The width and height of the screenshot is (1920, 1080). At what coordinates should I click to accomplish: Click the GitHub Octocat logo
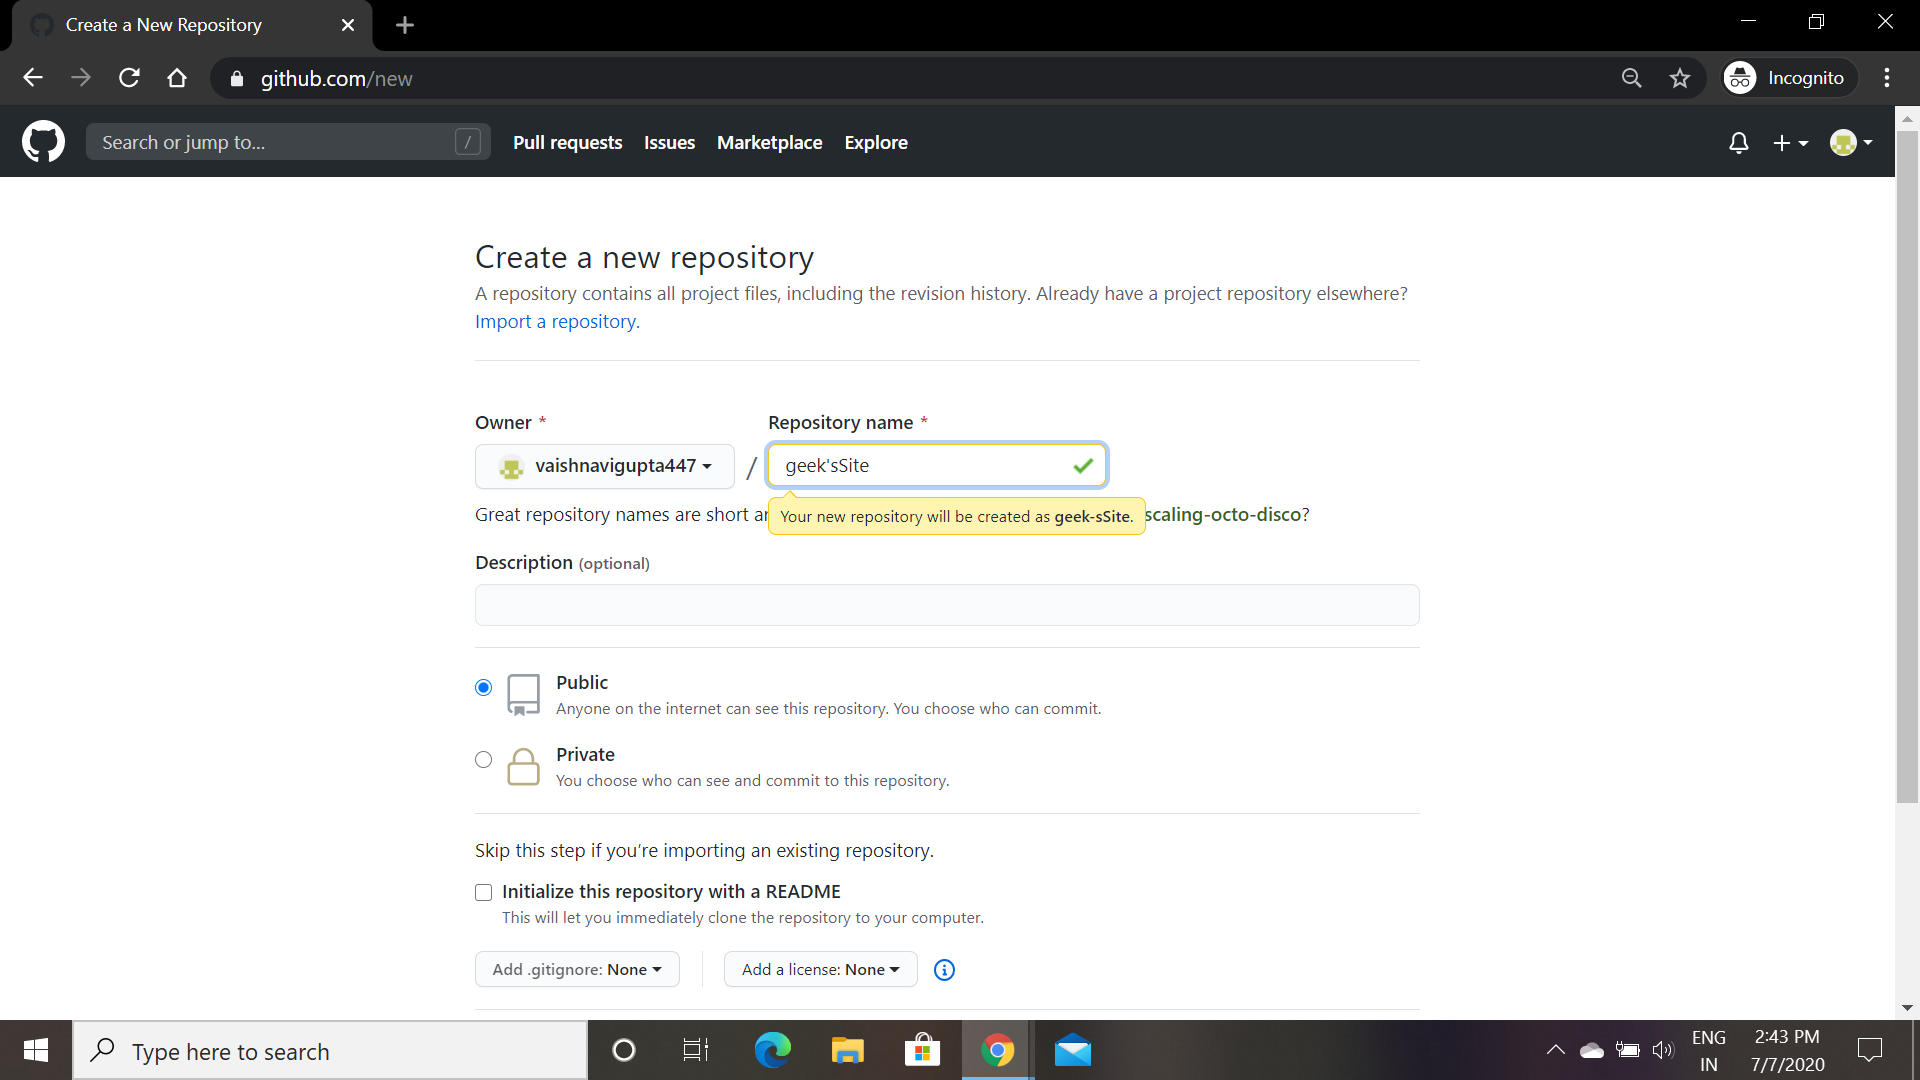pyautogui.click(x=43, y=142)
